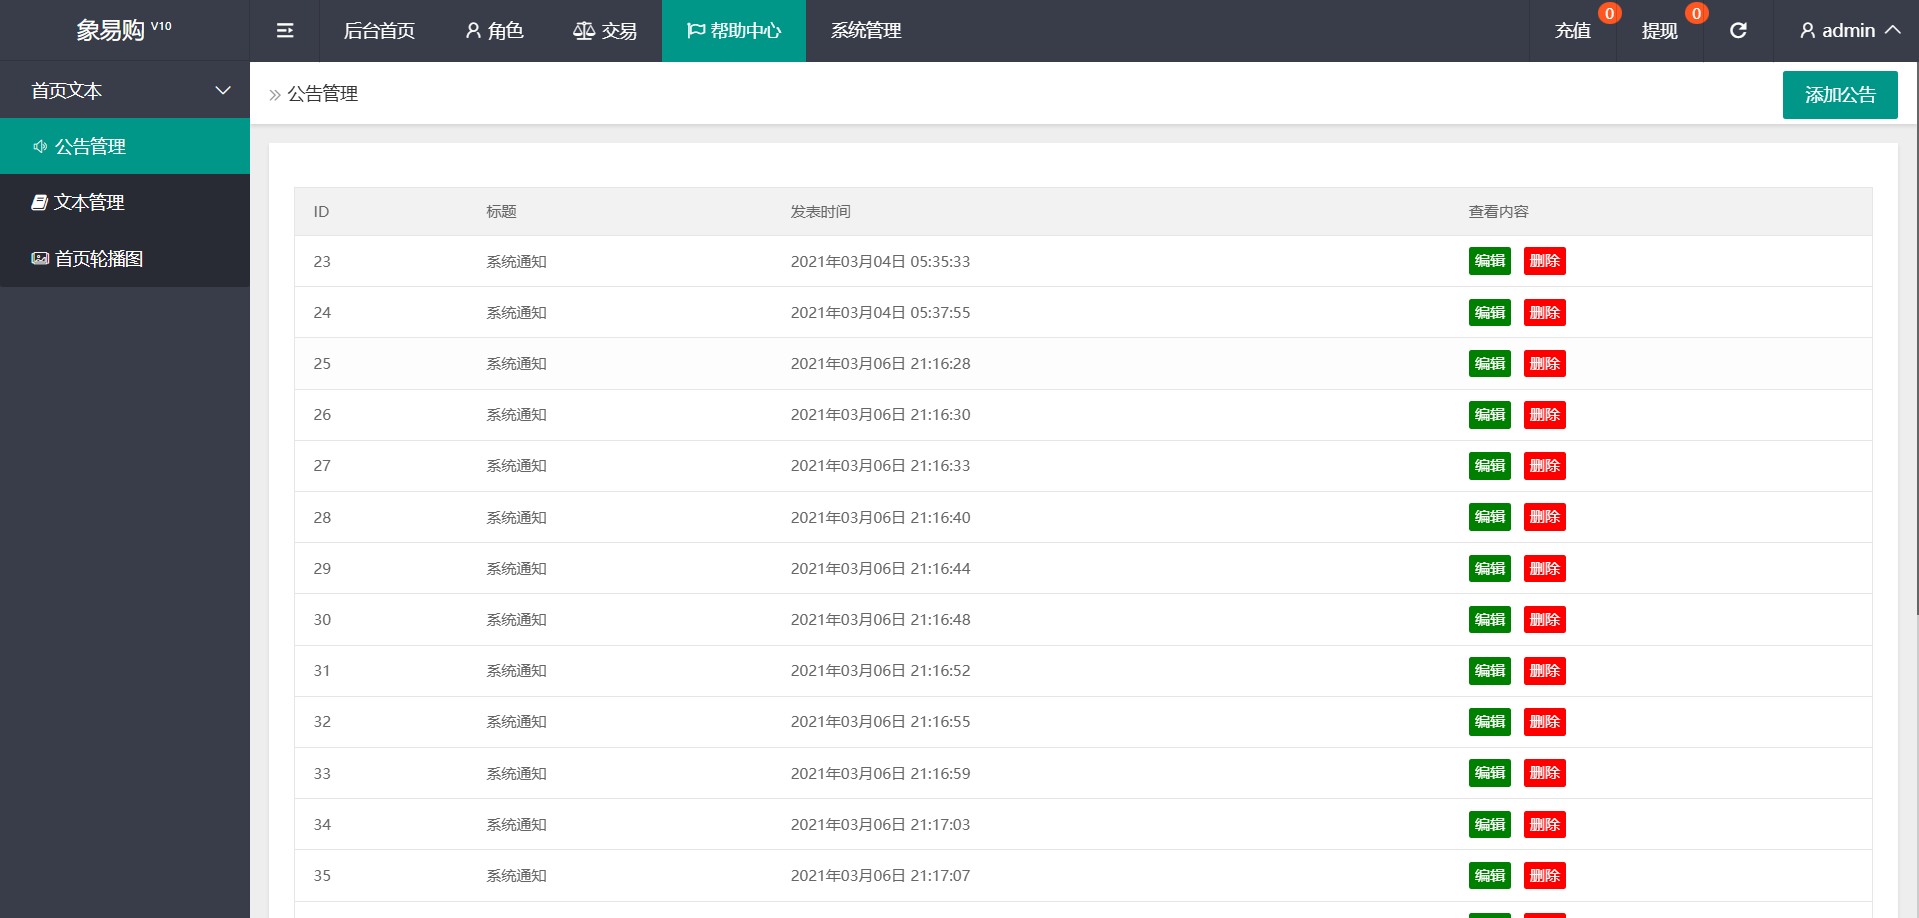Select 公告管理 in the sidebar
Viewport: 1919px width, 918px height.
(125, 146)
